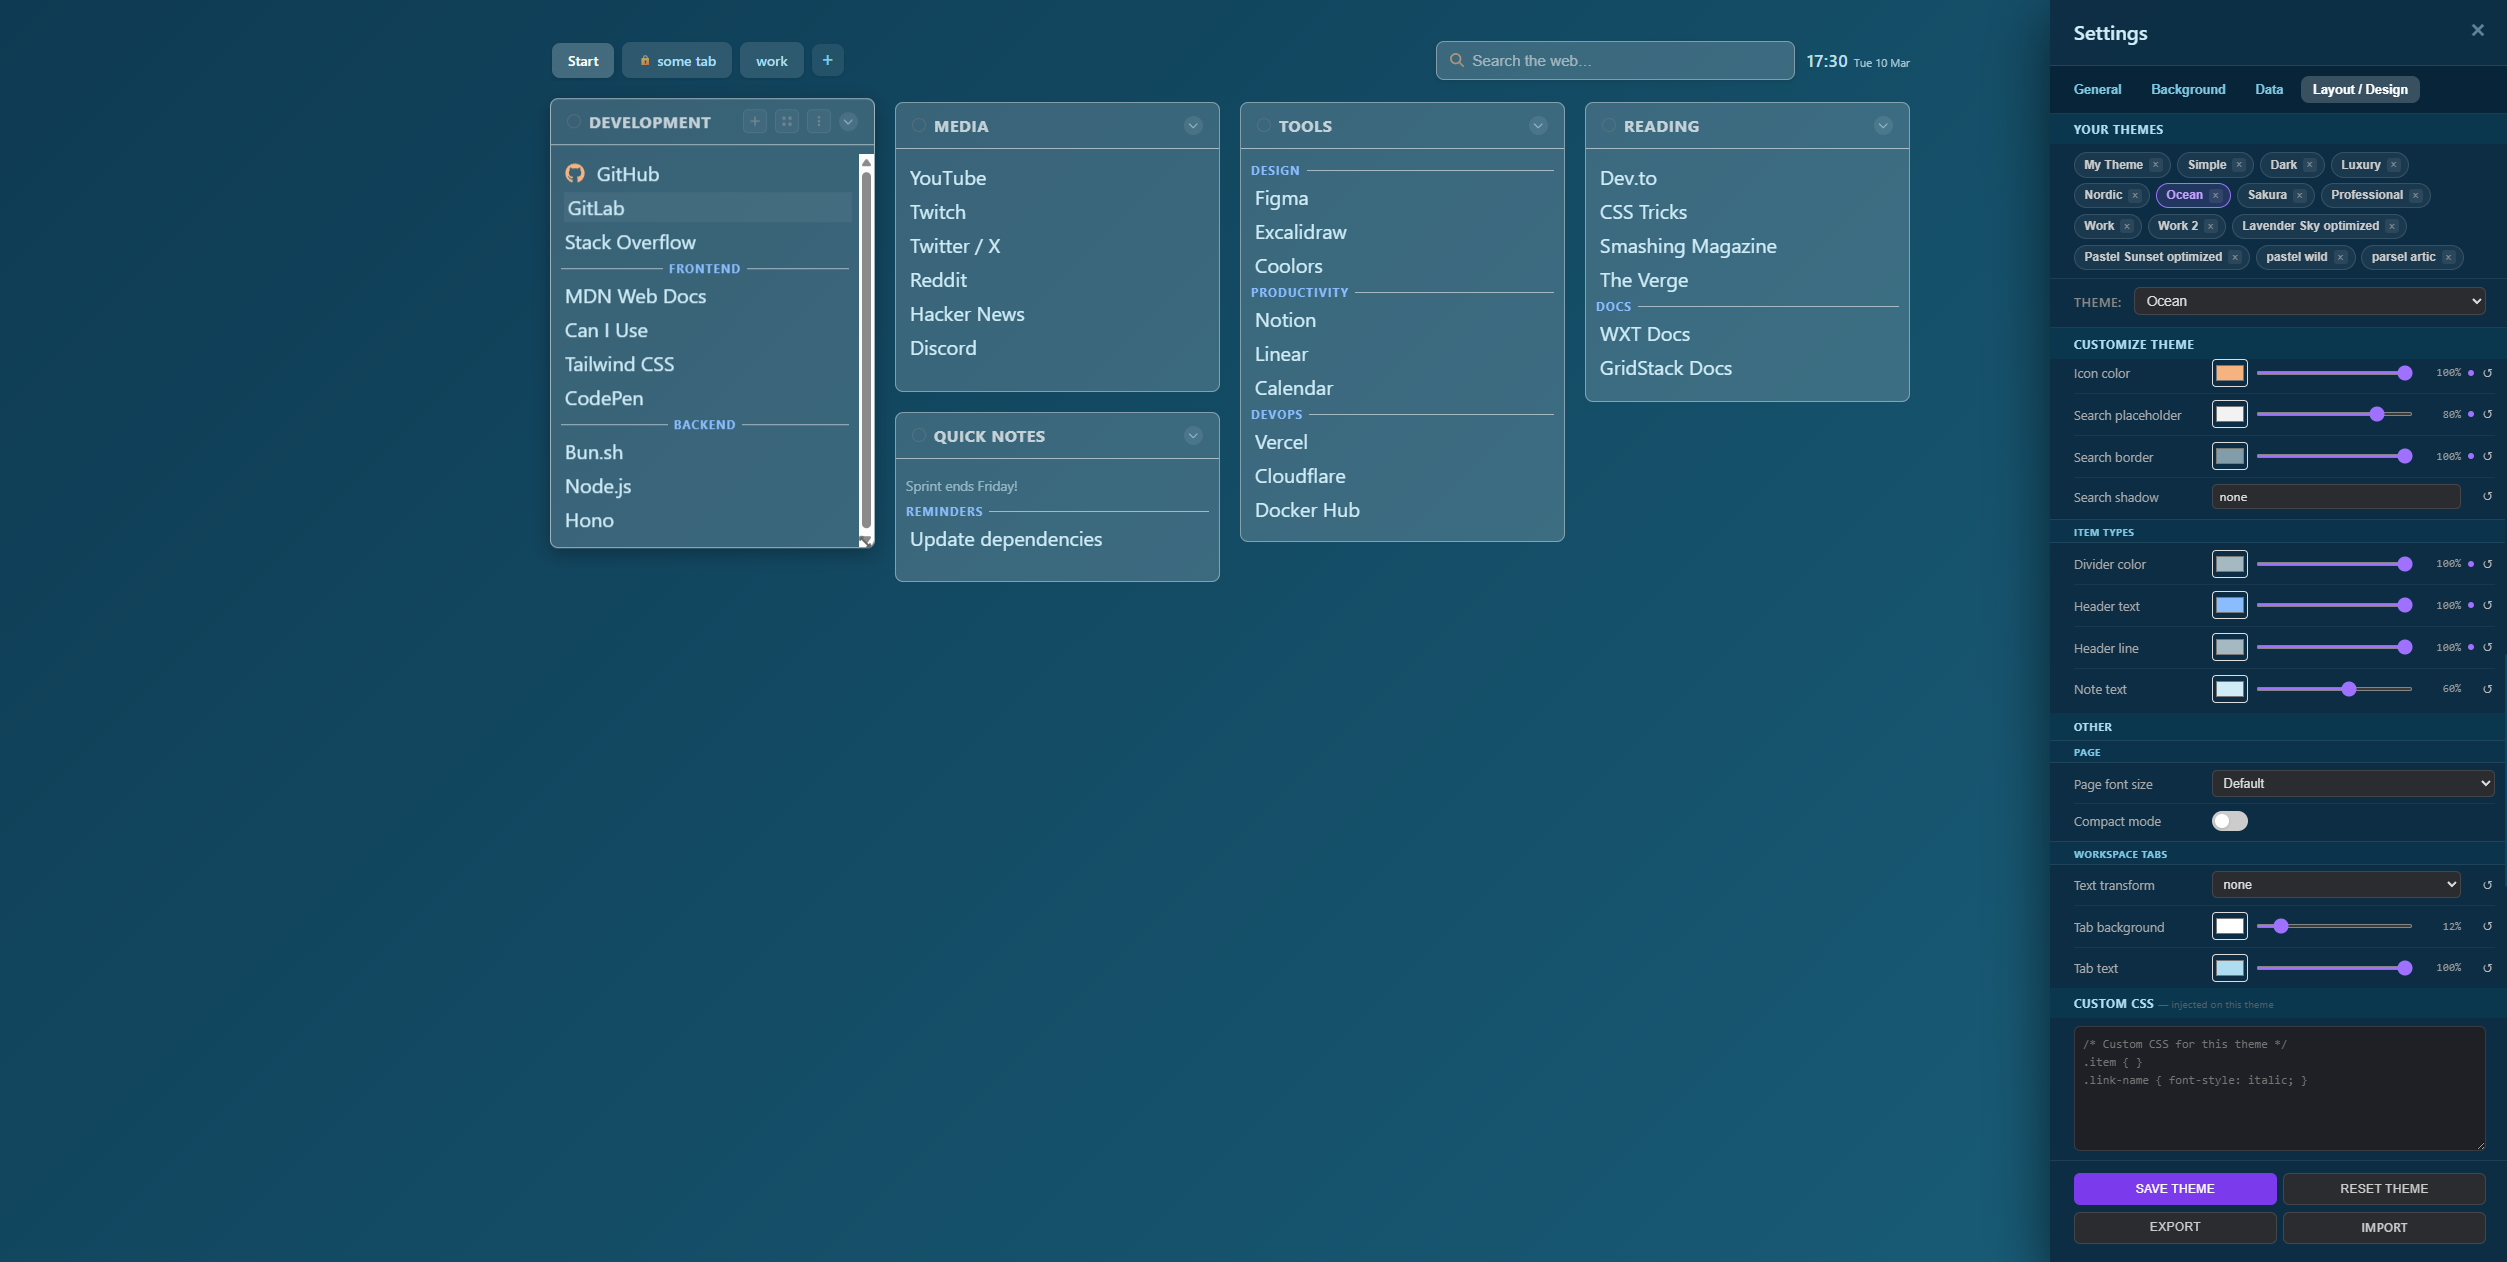Open the Theme selection dropdown showing Ocean
The width and height of the screenshot is (2507, 1262).
click(2310, 301)
